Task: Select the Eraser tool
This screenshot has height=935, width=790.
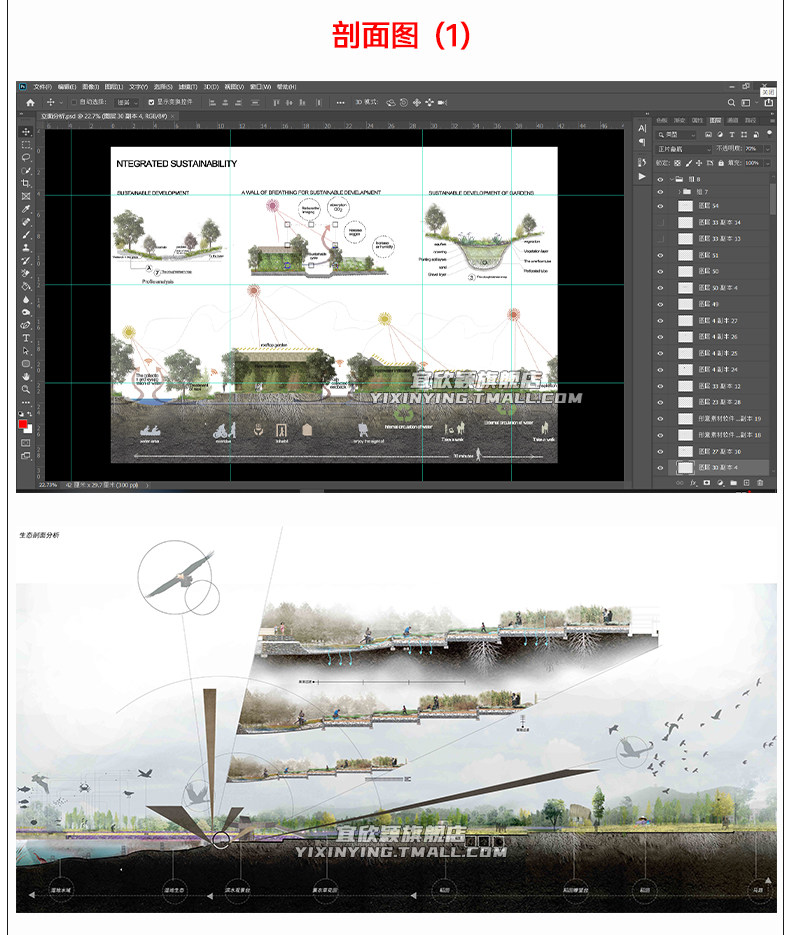Action: pos(26,274)
